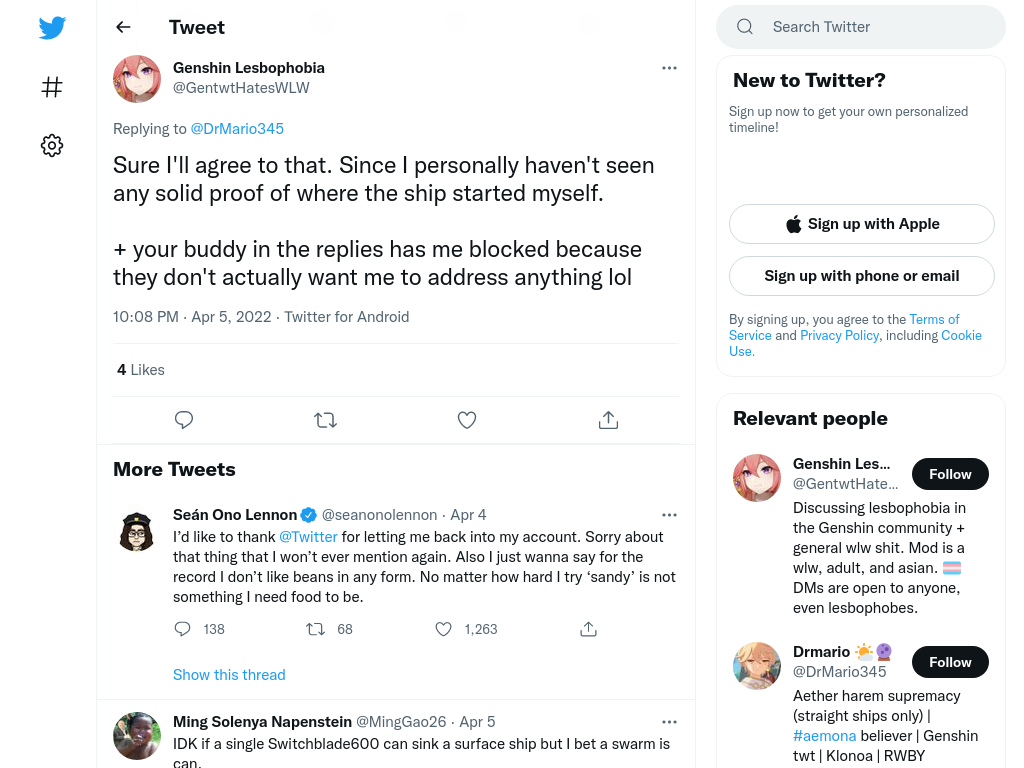
Task: Click the Search Twitter field
Action: click(861, 27)
